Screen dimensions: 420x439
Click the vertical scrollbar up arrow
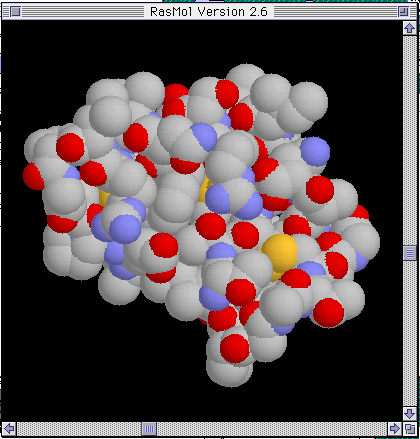click(x=410, y=28)
